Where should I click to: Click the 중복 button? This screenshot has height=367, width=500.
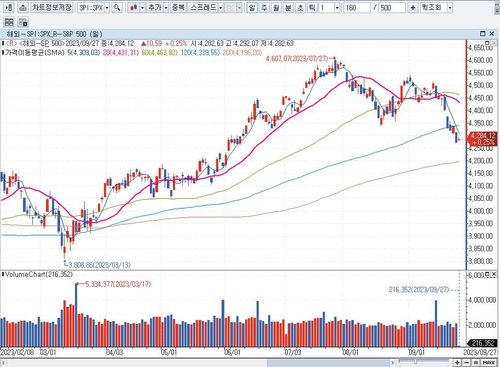[x=178, y=7]
